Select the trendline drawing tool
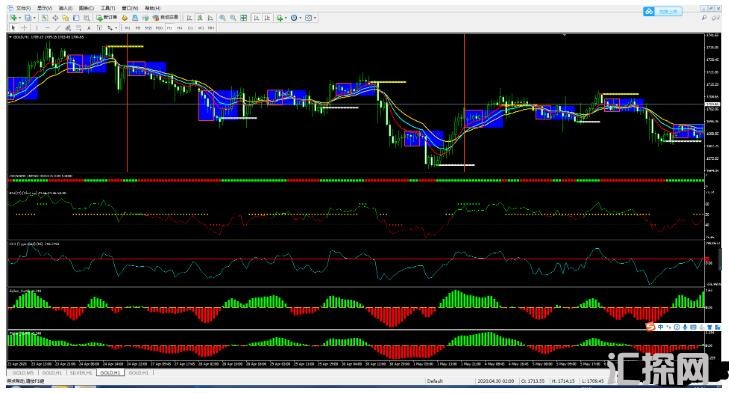Viewport: 729px width, 393px height. point(58,28)
